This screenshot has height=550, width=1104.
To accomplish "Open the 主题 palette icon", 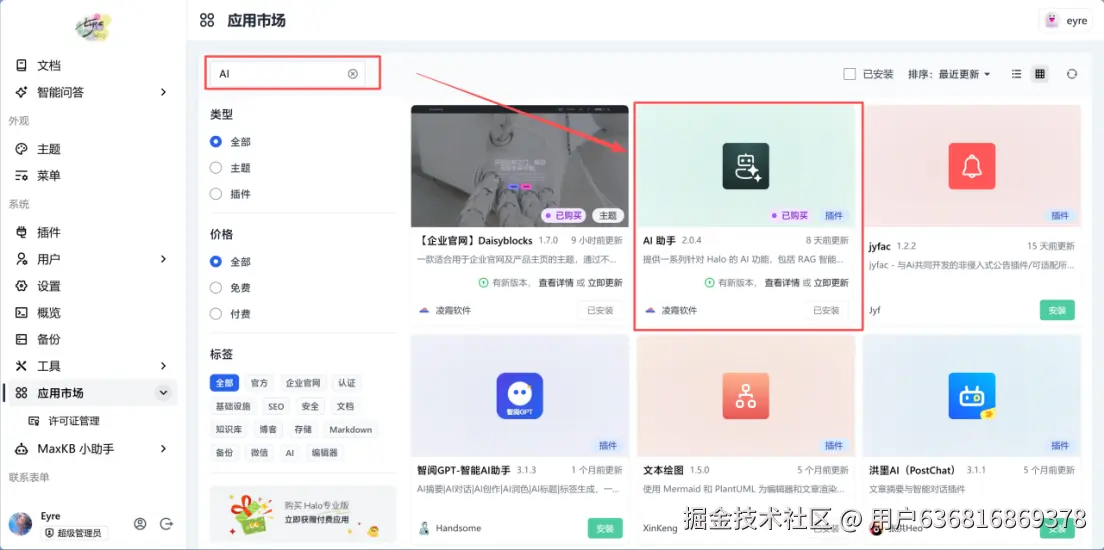I will [x=22, y=149].
